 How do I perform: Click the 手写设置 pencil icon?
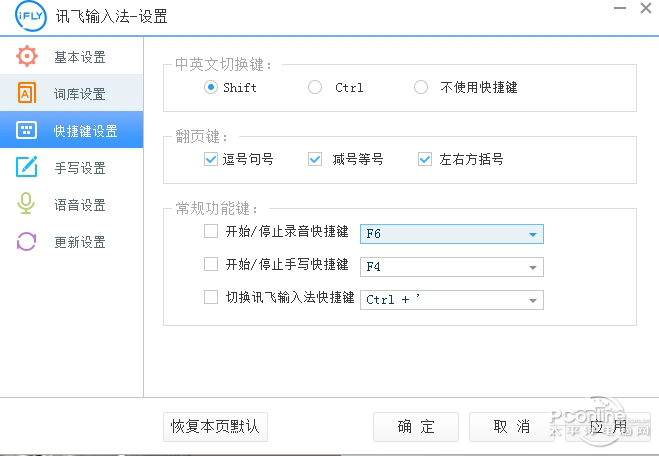click(27, 168)
